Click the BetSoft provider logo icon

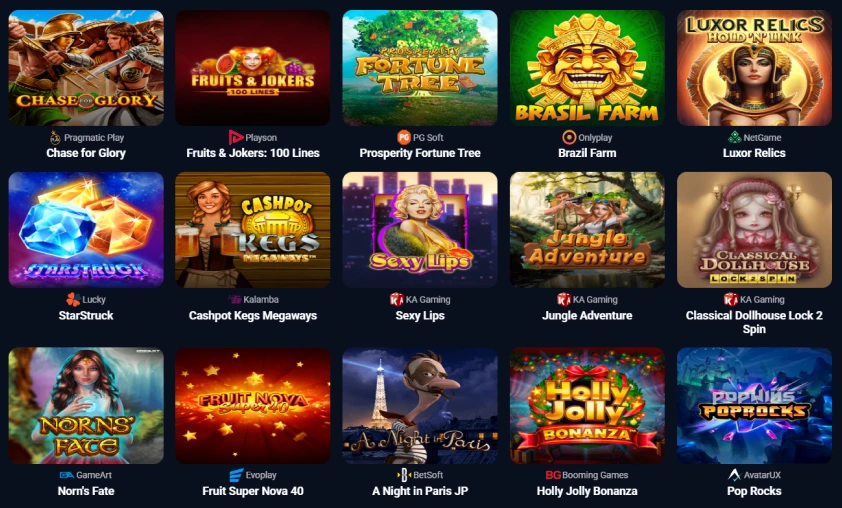coord(404,475)
